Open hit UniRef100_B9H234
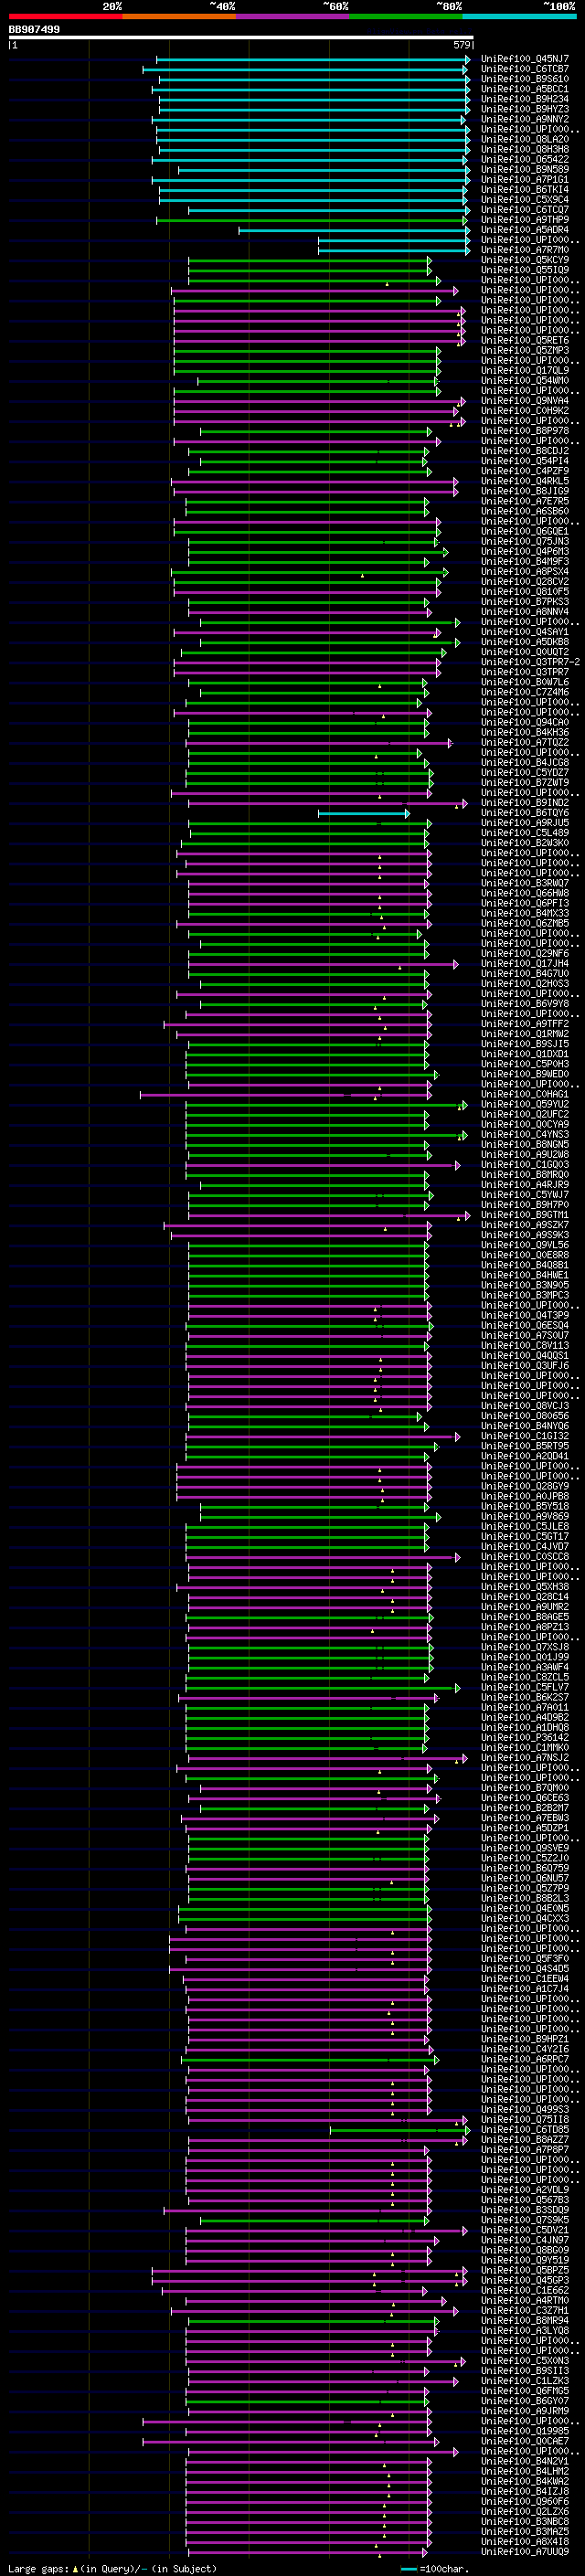585x2576 pixels. [525, 99]
